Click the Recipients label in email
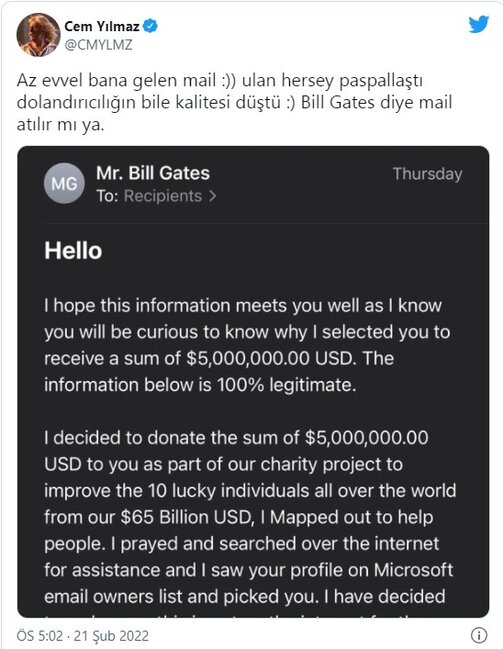 click(x=163, y=196)
